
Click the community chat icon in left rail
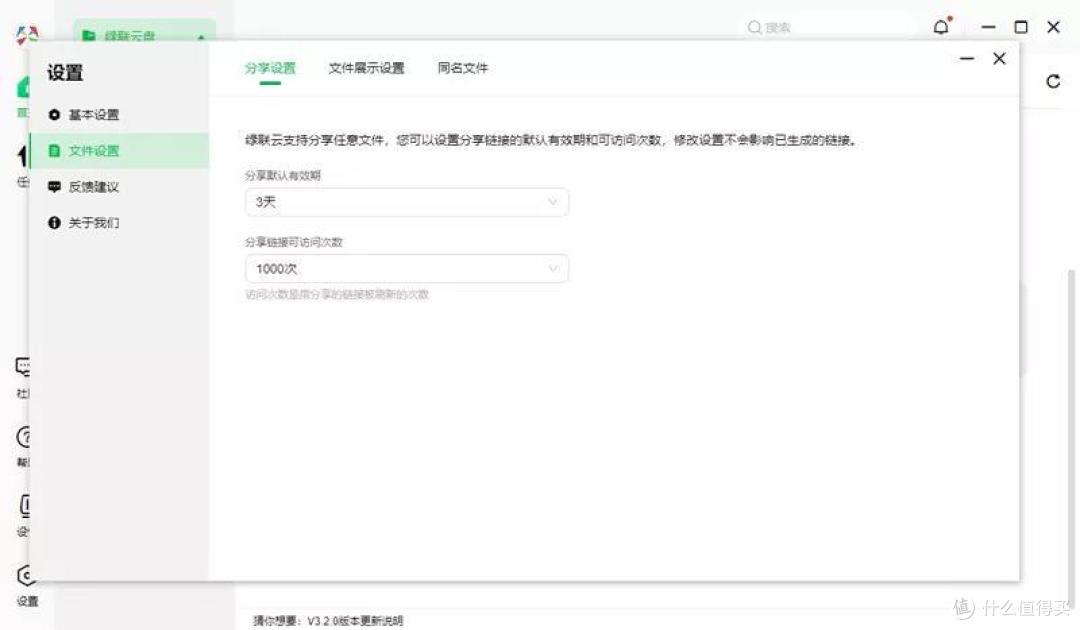tap(23, 367)
